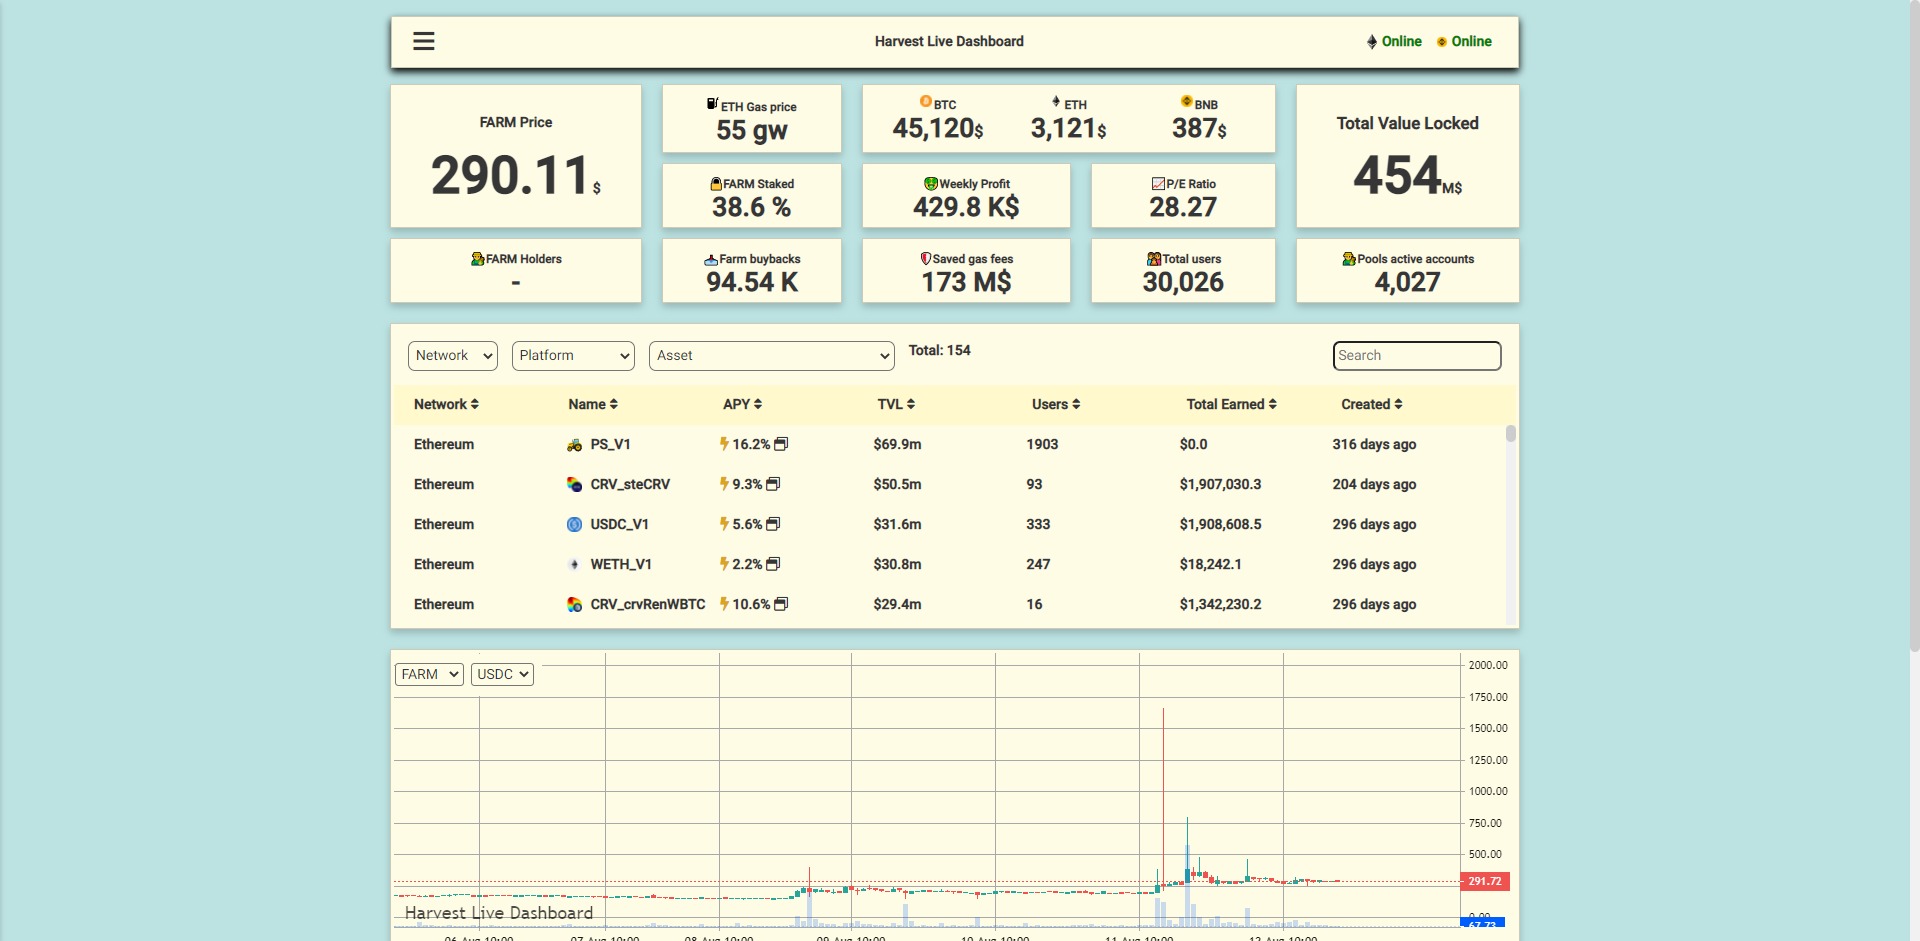This screenshot has width=1920, height=941.
Task: Click the CRV_crvRenWBTC pool icon
Action: pos(574,604)
